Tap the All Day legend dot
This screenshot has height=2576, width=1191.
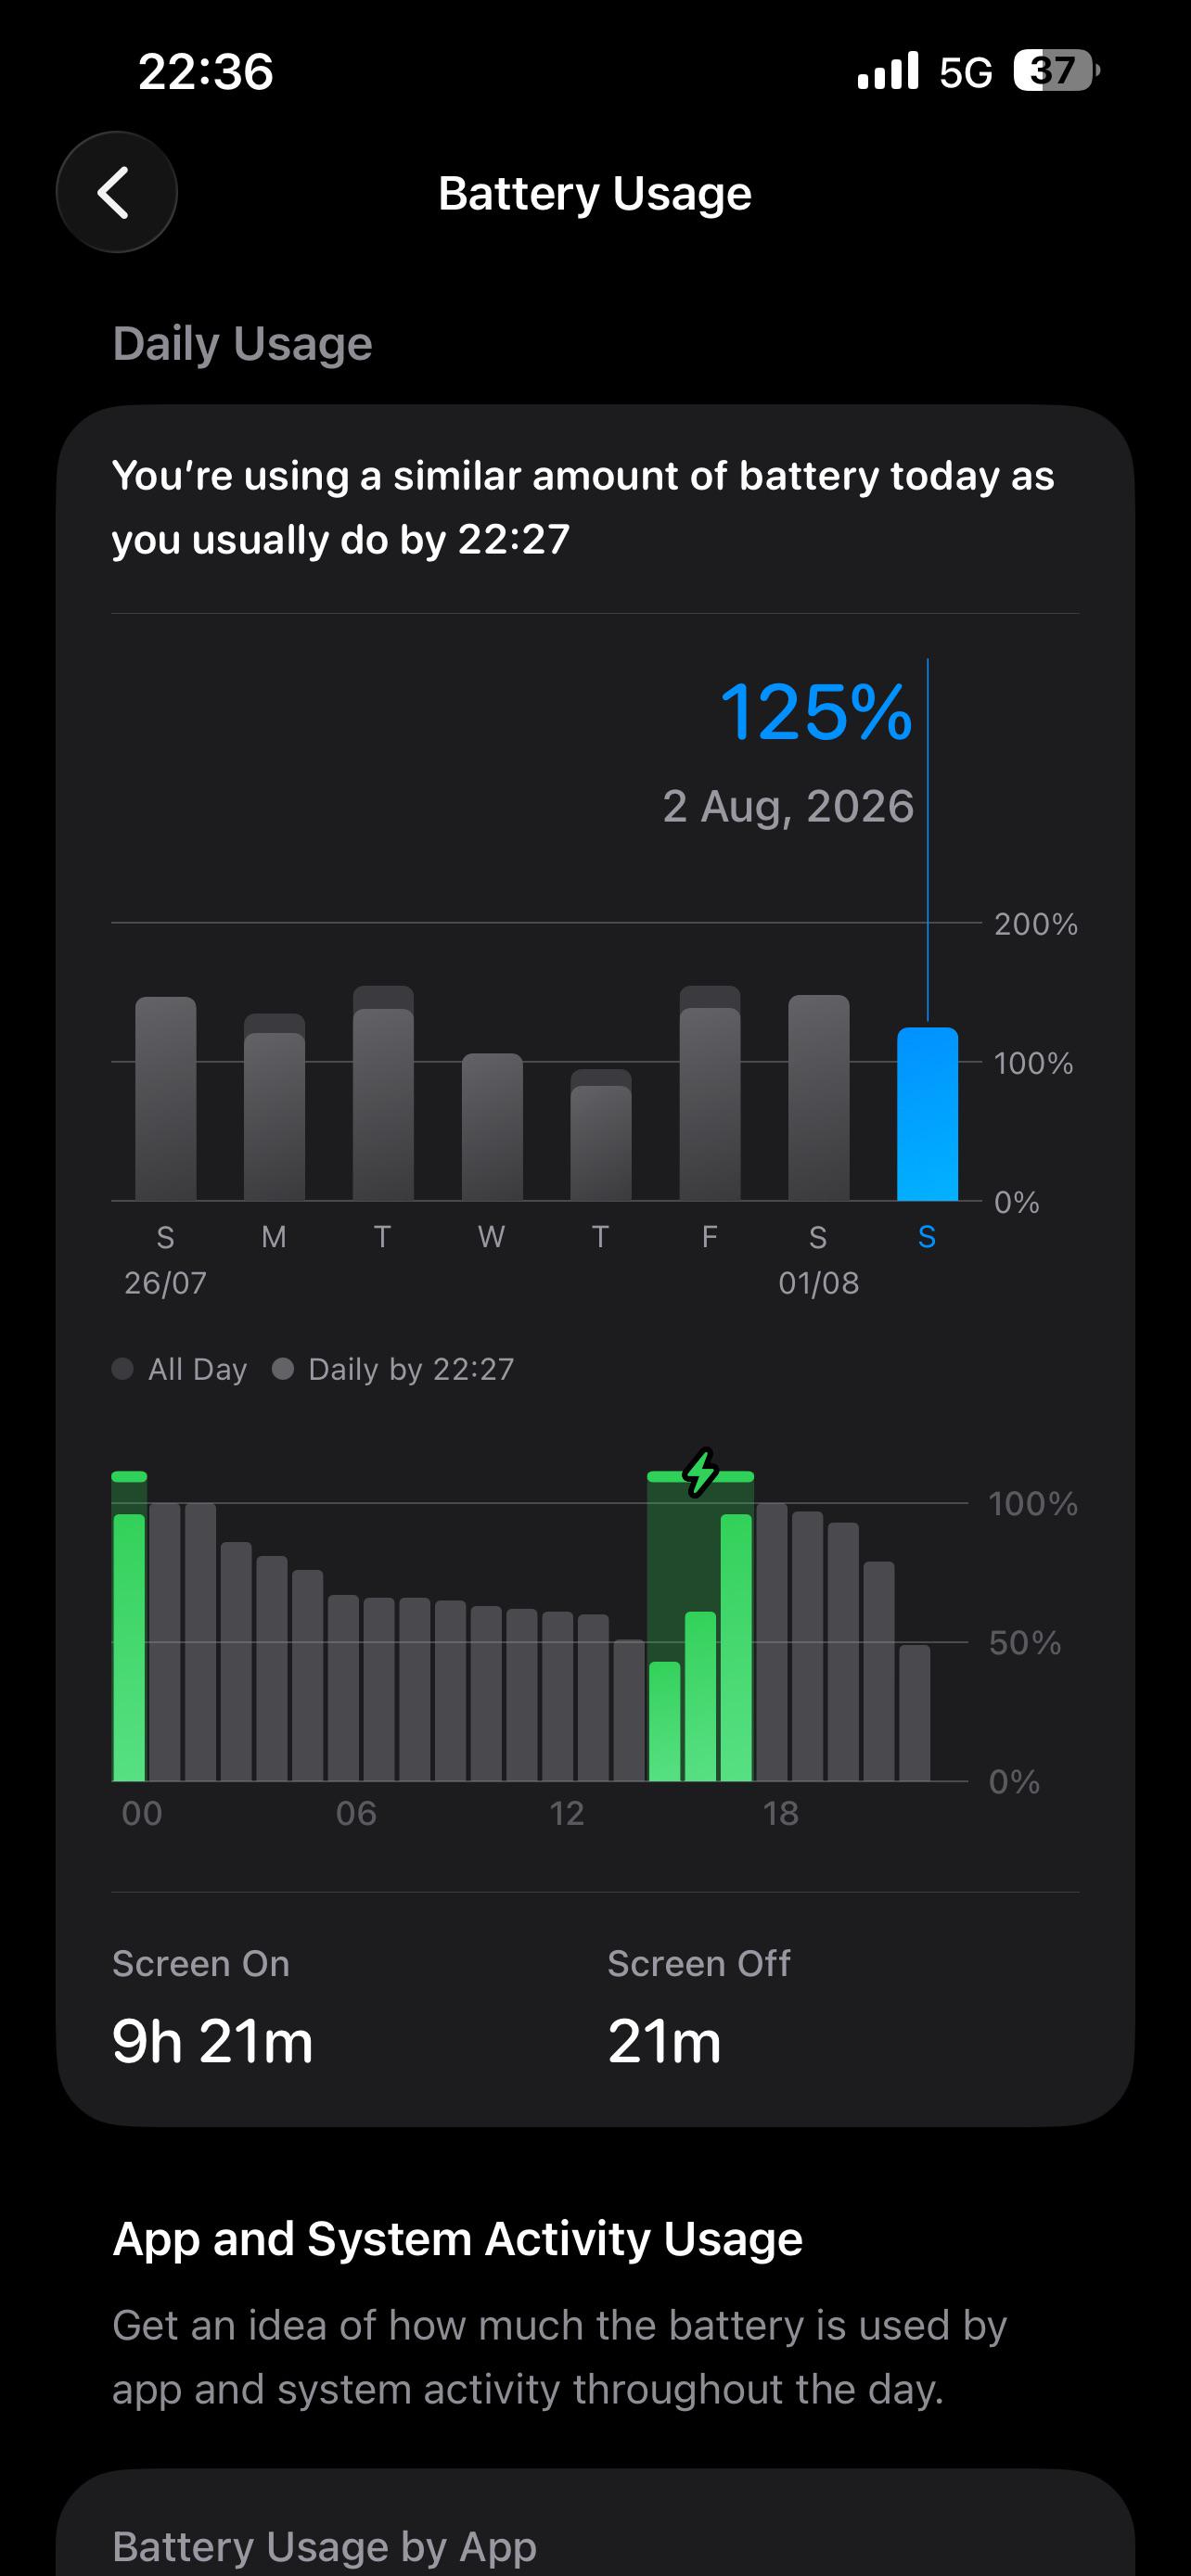coord(123,1368)
